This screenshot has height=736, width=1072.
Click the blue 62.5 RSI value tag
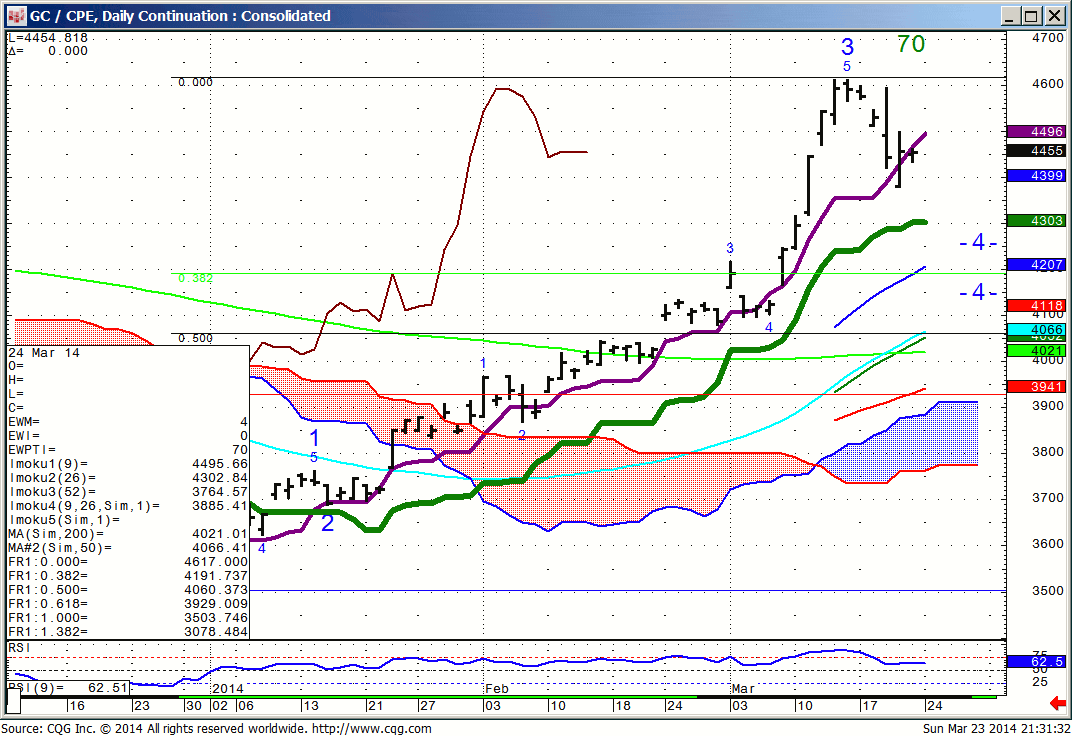point(1036,662)
